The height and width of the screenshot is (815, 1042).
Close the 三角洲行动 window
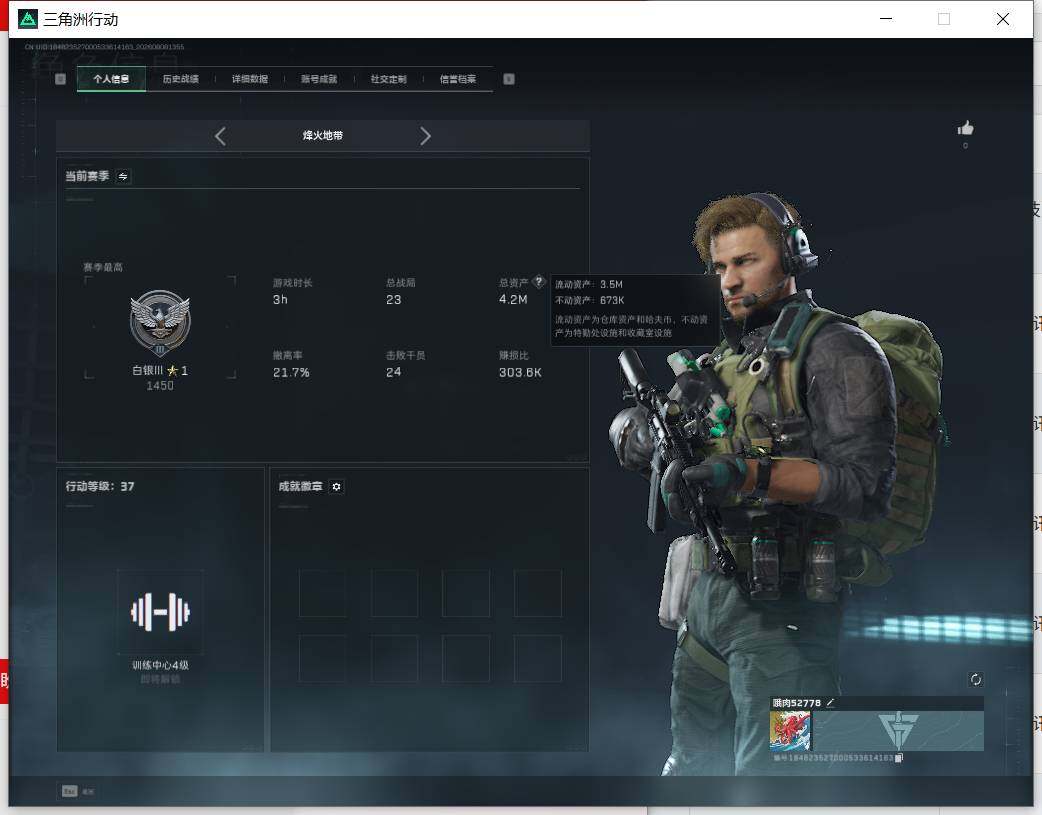point(1003,19)
